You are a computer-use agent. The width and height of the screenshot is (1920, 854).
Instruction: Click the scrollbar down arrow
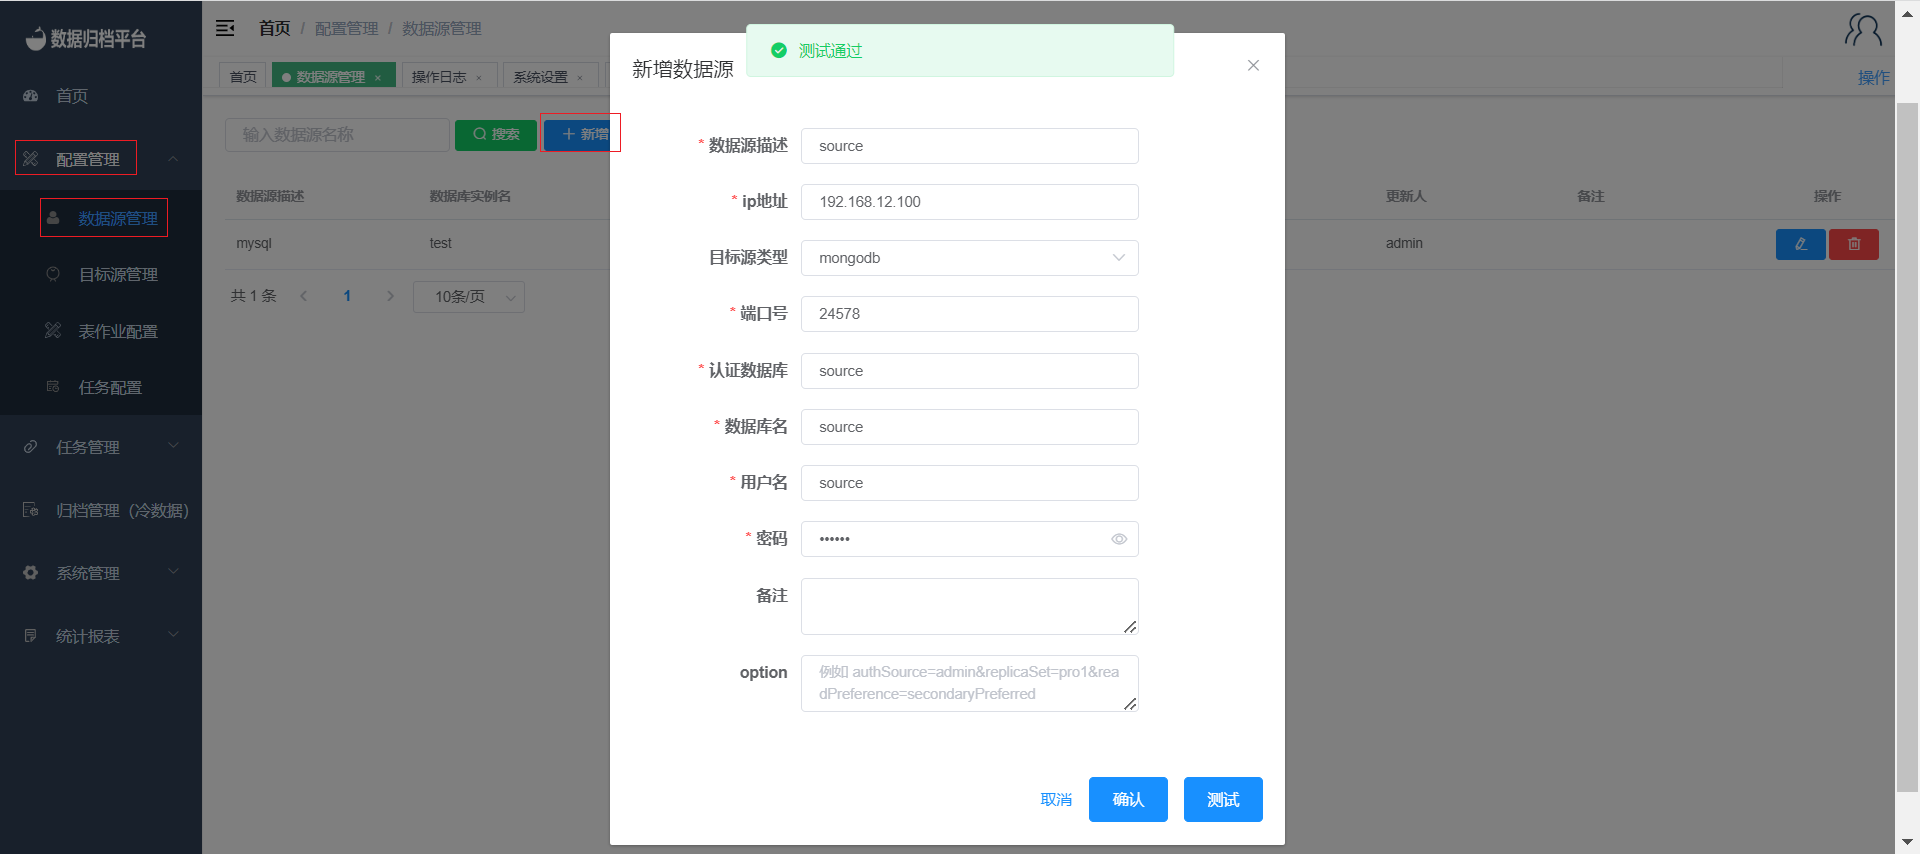tap(1907, 842)
